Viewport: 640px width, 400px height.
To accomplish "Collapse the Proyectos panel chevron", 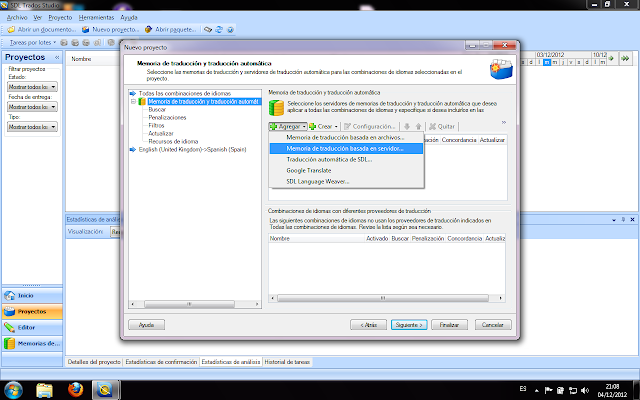I will coord(57,58).
